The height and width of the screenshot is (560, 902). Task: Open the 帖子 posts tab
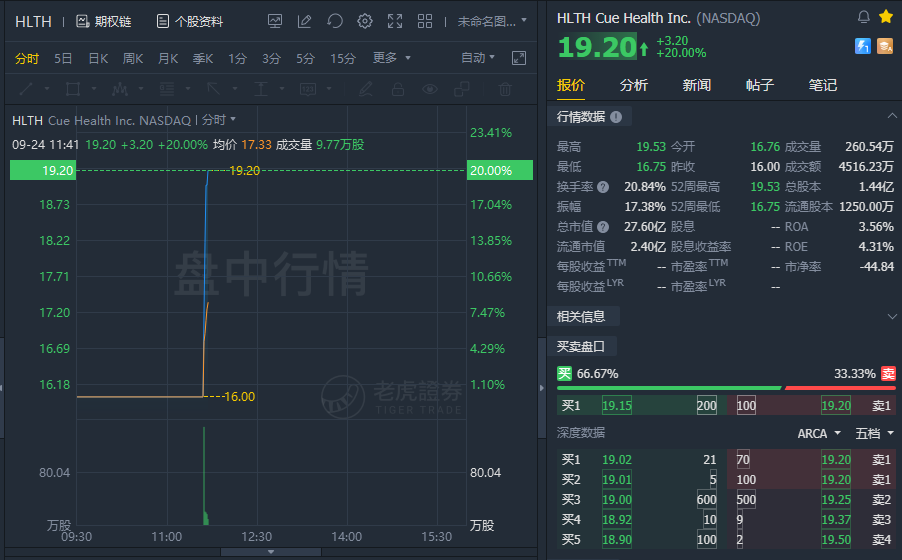tap(760, 85)
